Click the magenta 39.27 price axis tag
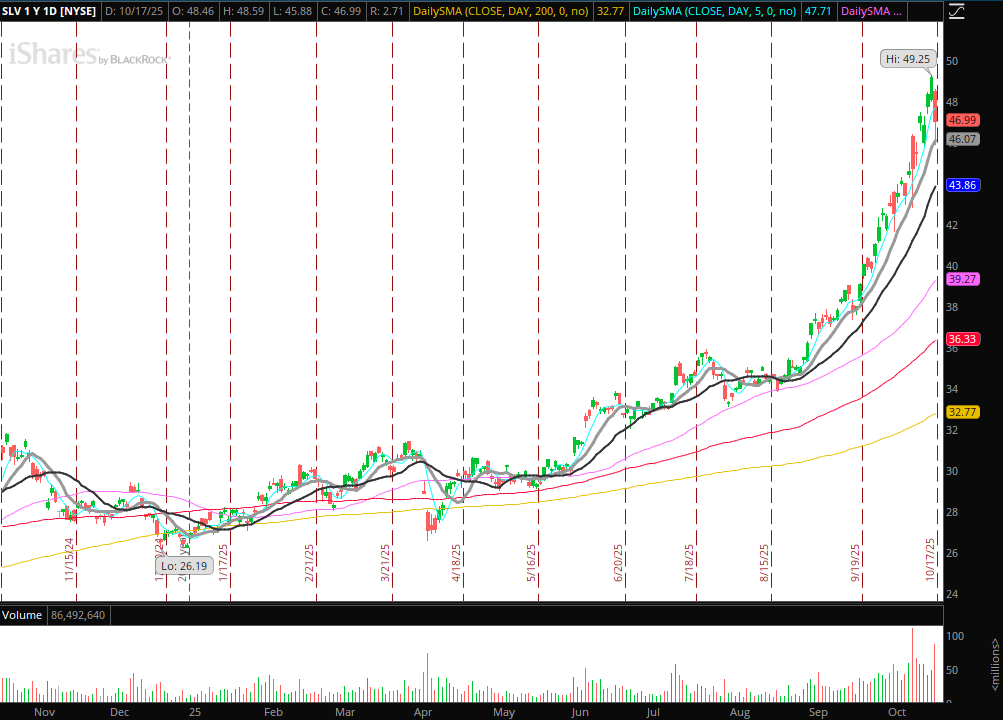 (962, 280)
